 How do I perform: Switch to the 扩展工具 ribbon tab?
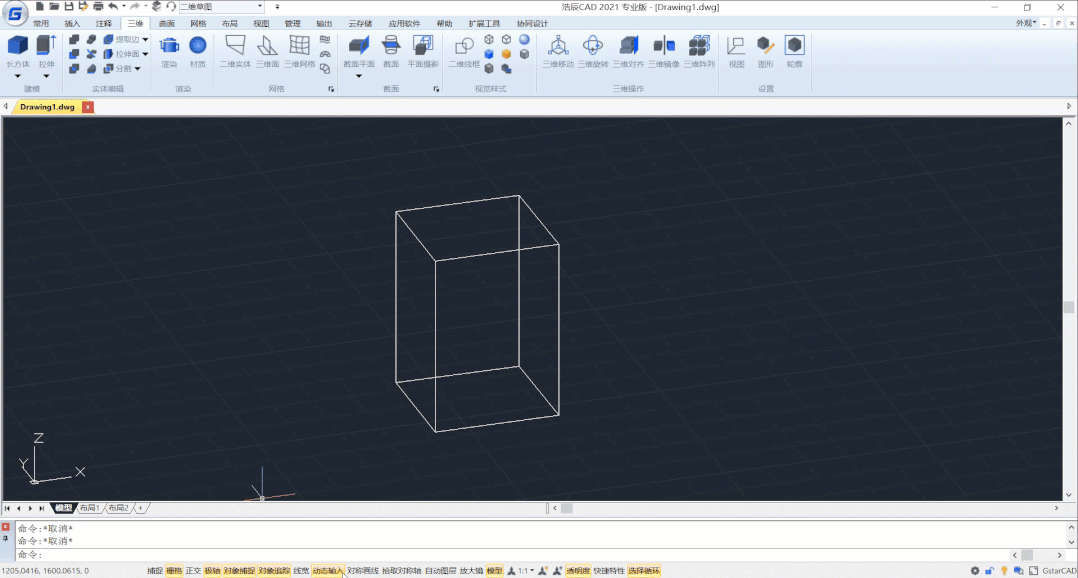point(484,23)
